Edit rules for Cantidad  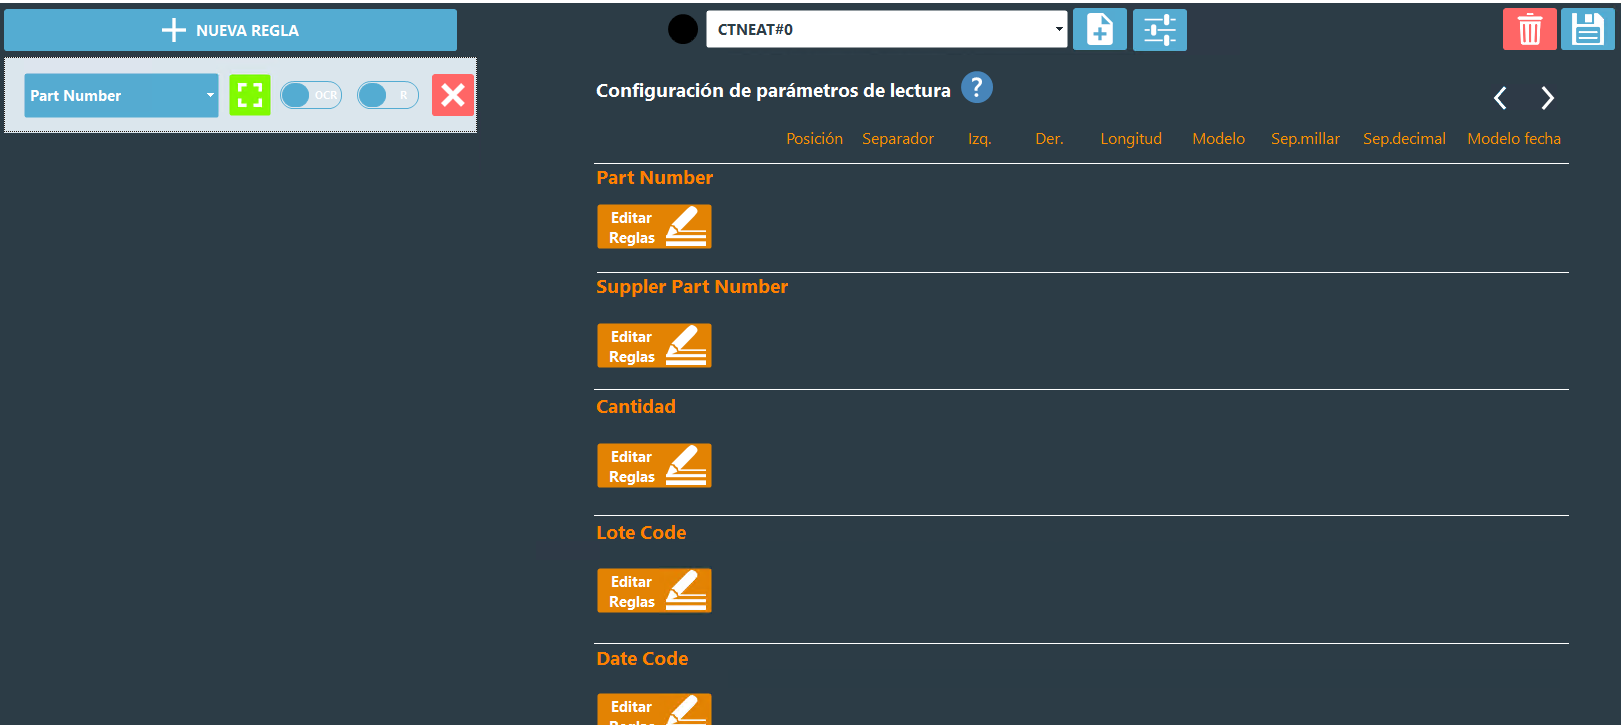(654, 466)
